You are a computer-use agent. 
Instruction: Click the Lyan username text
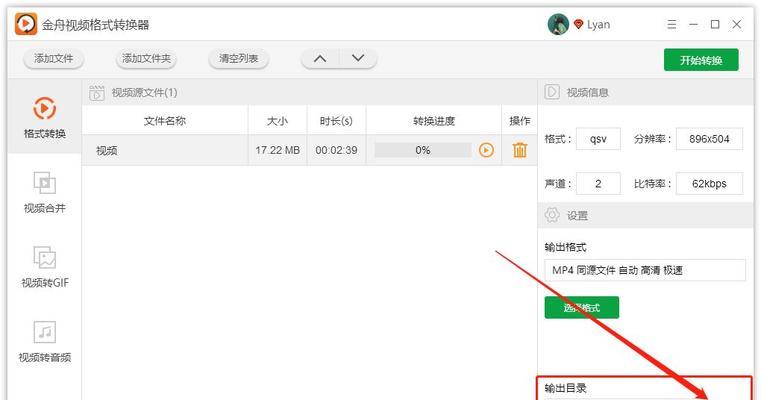(598, 24)
